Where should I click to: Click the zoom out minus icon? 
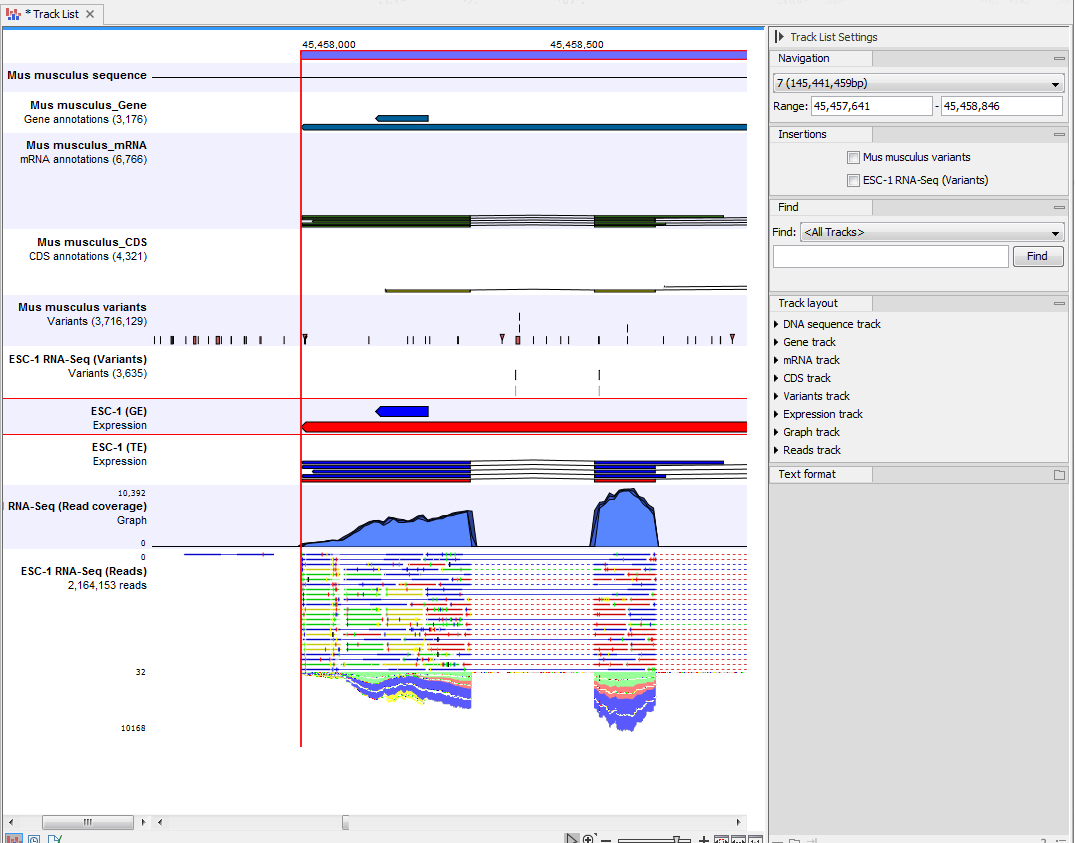point(605,837)
